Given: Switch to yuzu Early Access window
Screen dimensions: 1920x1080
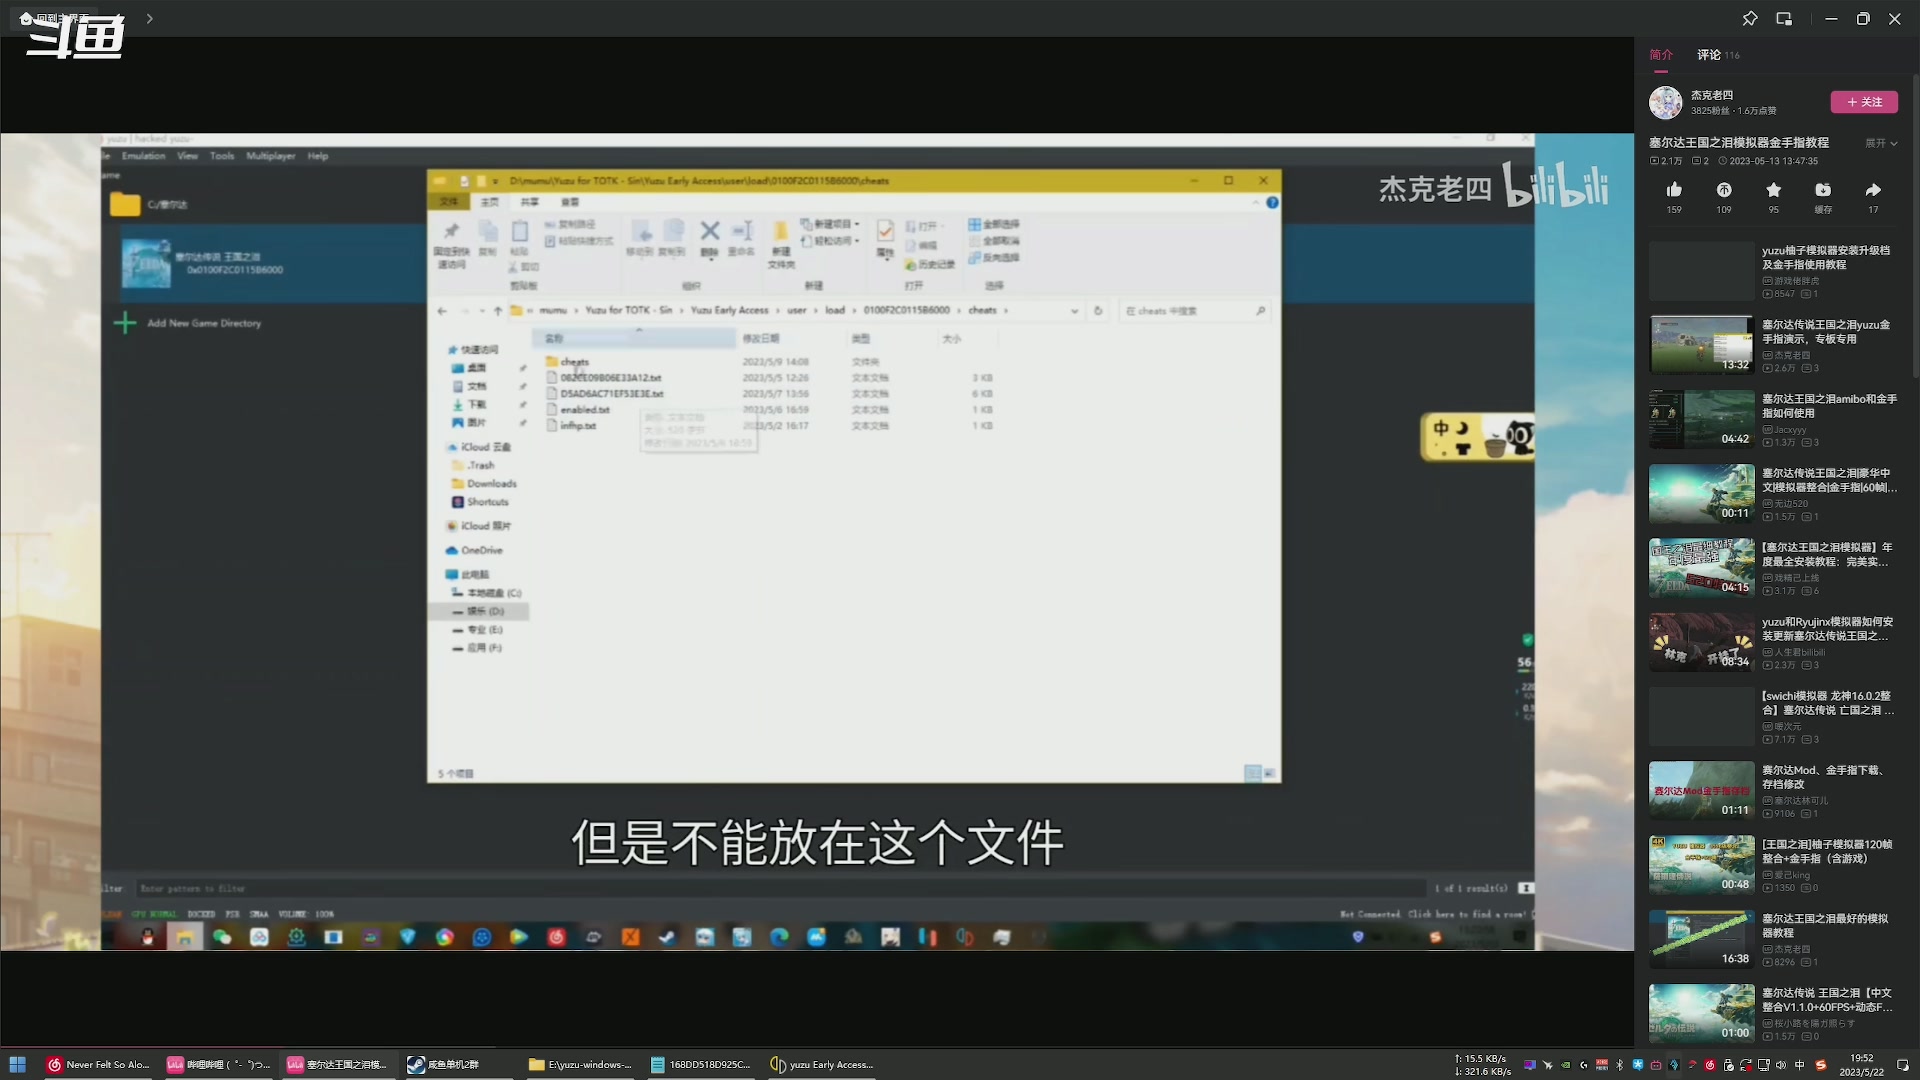Looking at the screenshot, I should coord(822,1064).
